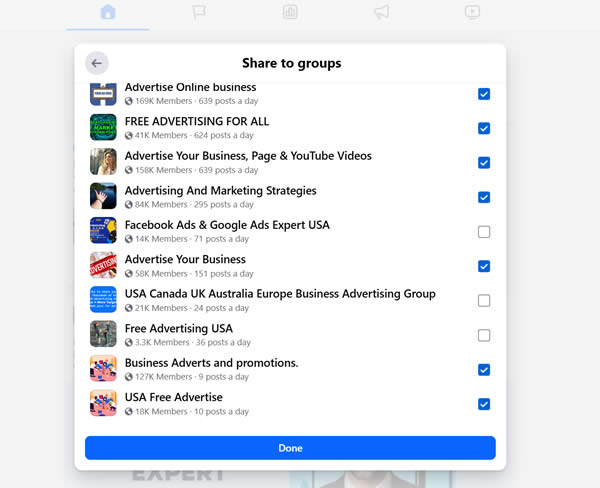Click '127K Members · 9 posts a day' text
The width and height of the screenshot is (600, 488).
pos(192,377)
